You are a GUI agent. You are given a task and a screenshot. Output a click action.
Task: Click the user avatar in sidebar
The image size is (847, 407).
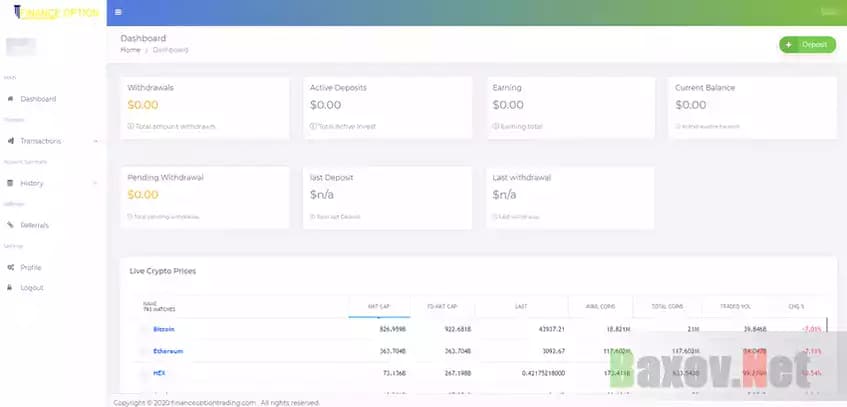(22, 46)
